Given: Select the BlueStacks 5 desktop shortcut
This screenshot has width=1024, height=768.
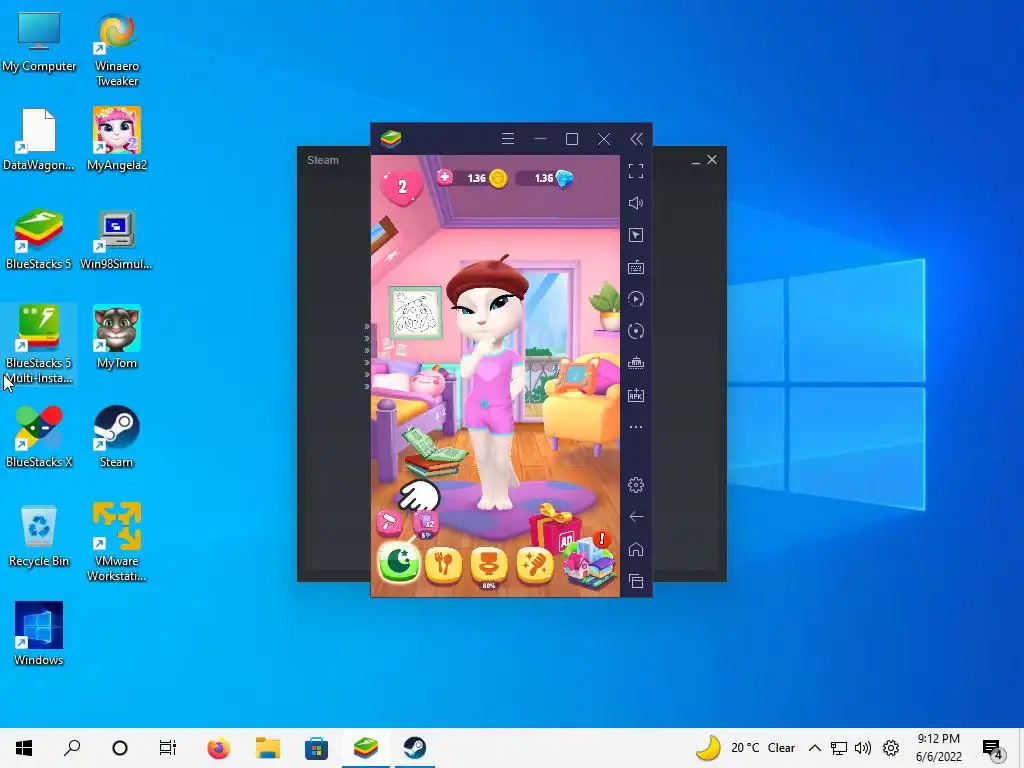Looking at the screenshot, I should pyautogui.click(x=39, y=239).
